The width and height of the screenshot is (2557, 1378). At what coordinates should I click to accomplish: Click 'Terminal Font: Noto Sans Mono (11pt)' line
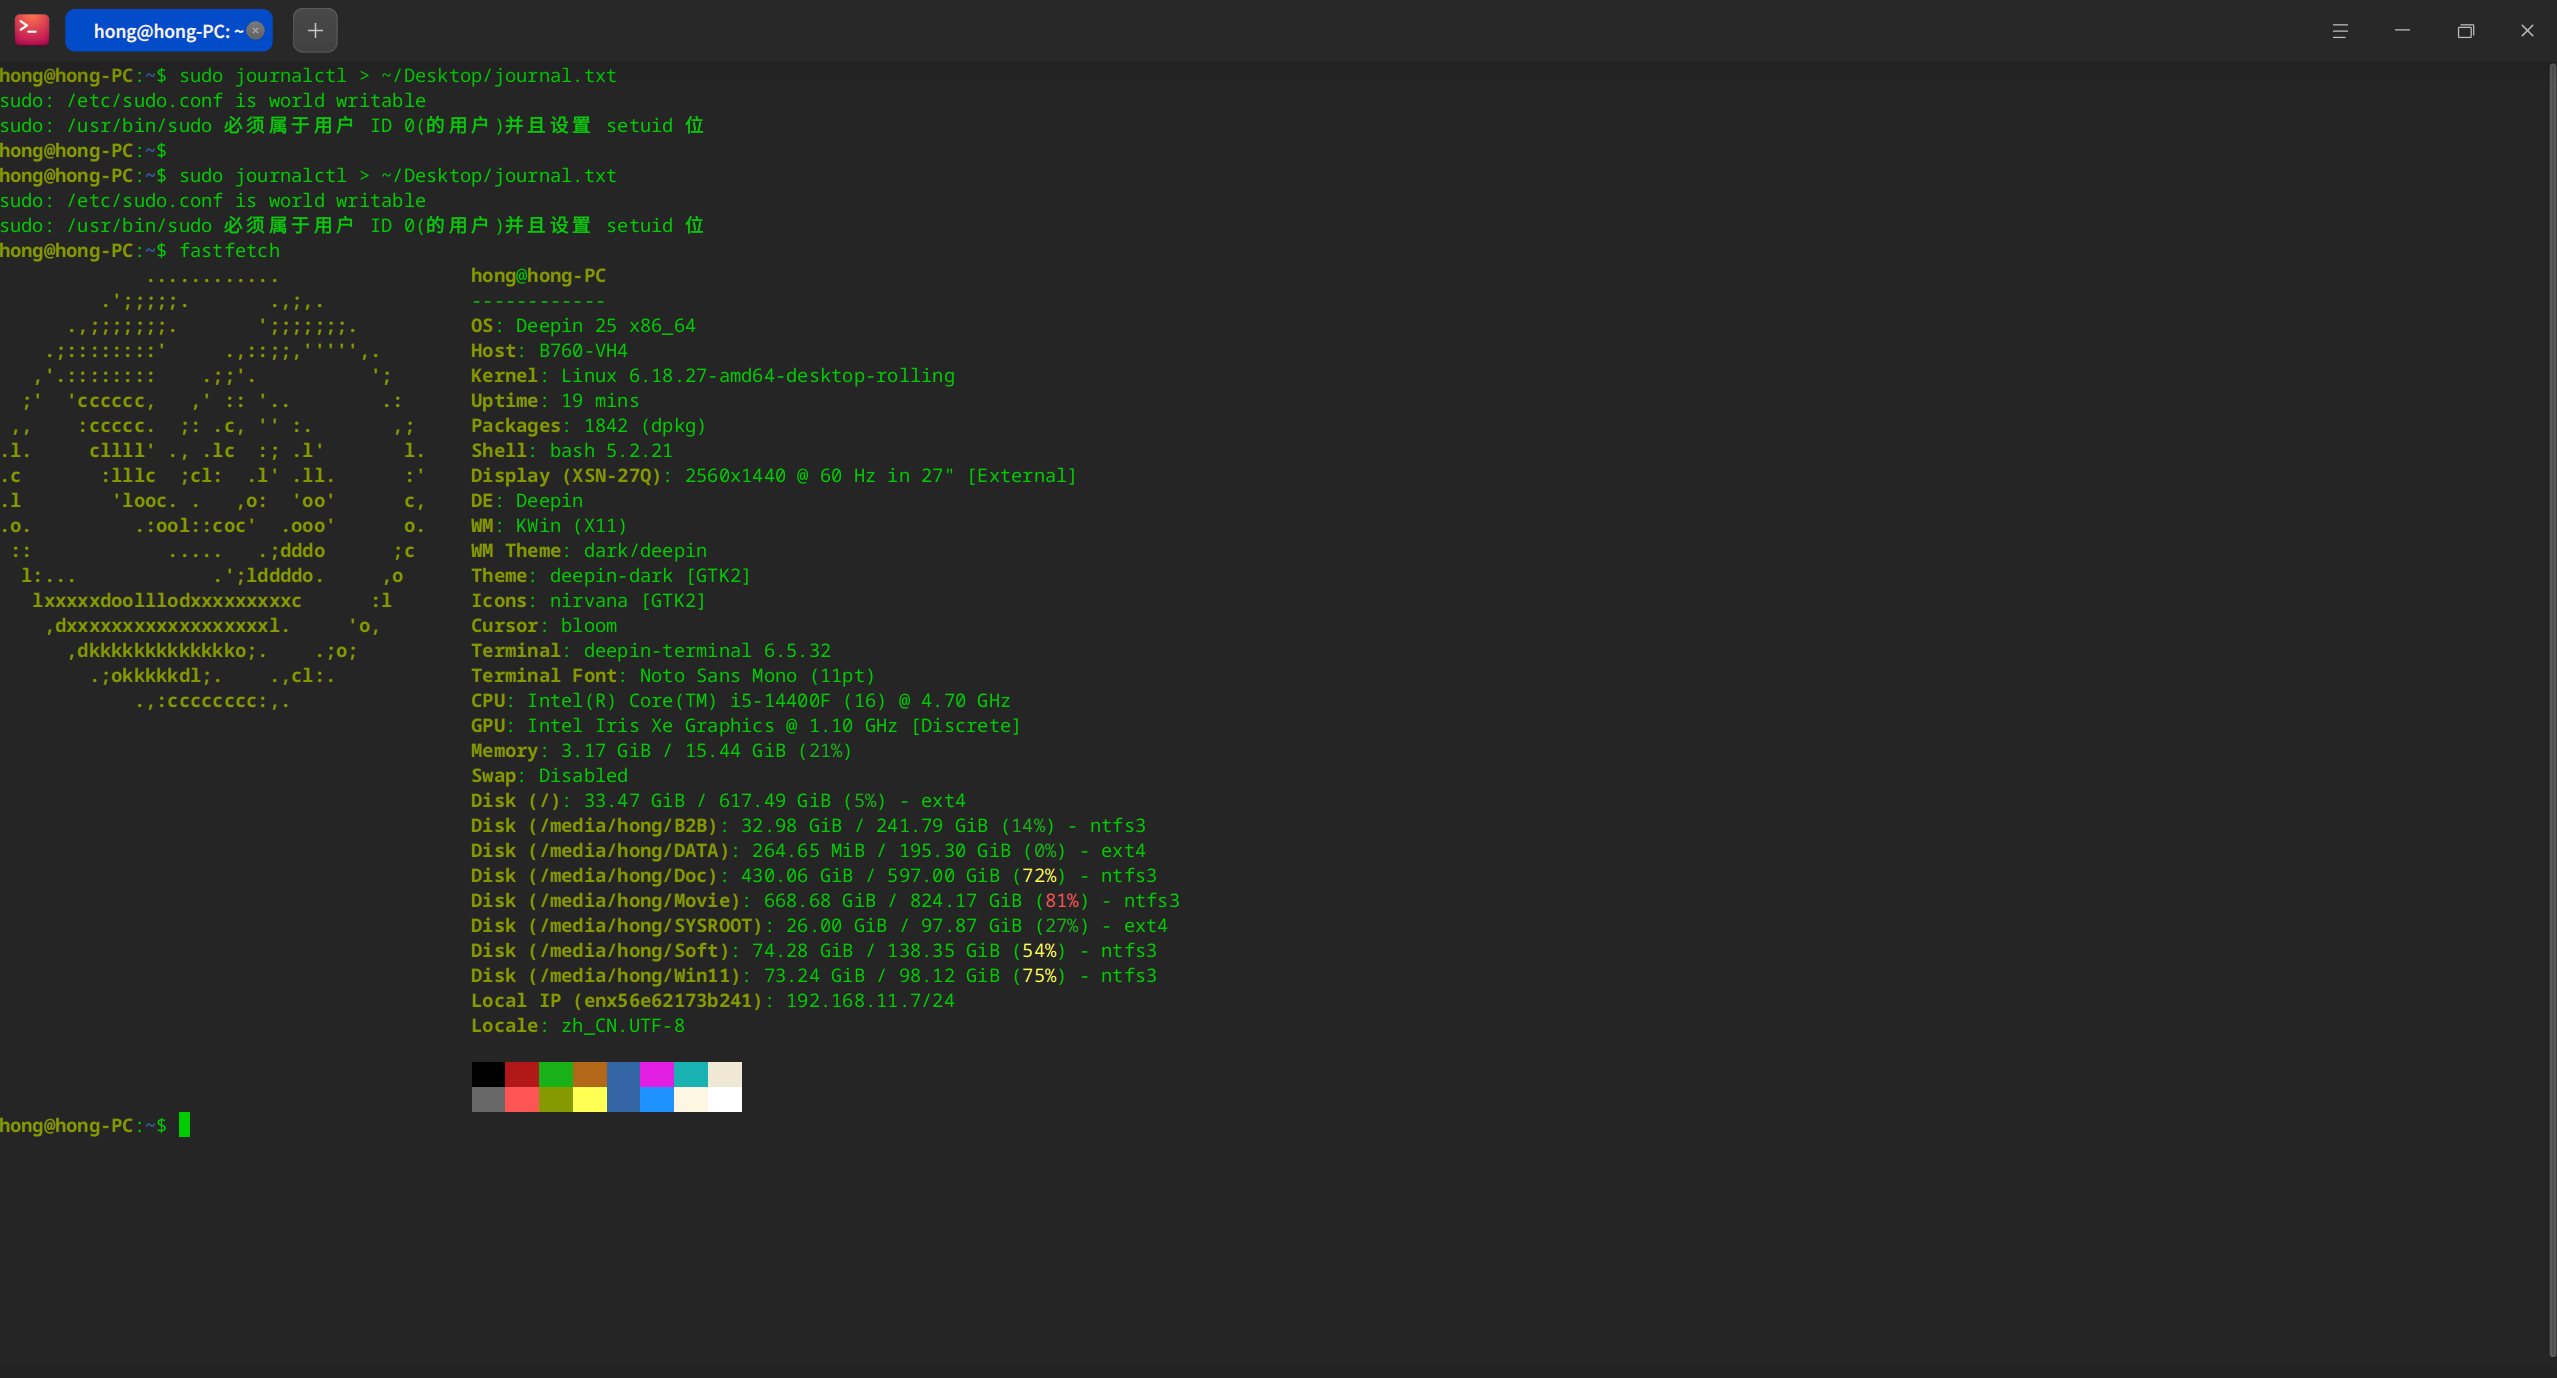tap(673, 676)
